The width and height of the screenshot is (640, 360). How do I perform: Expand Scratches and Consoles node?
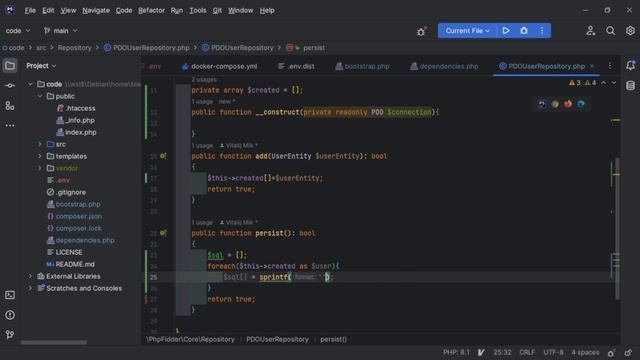(30, 288)
